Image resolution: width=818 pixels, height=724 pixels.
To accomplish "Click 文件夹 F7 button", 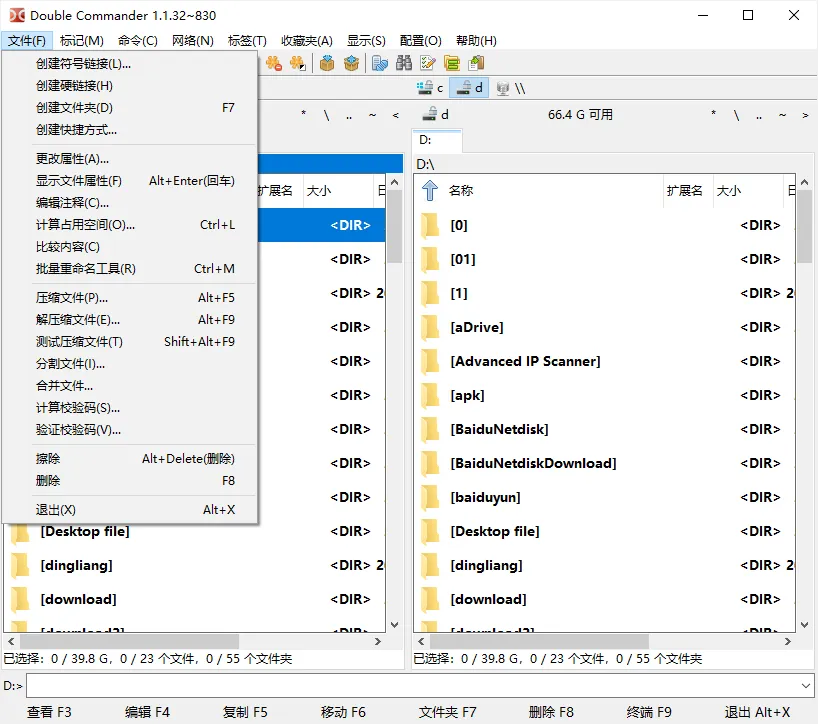I will point(448,712).
